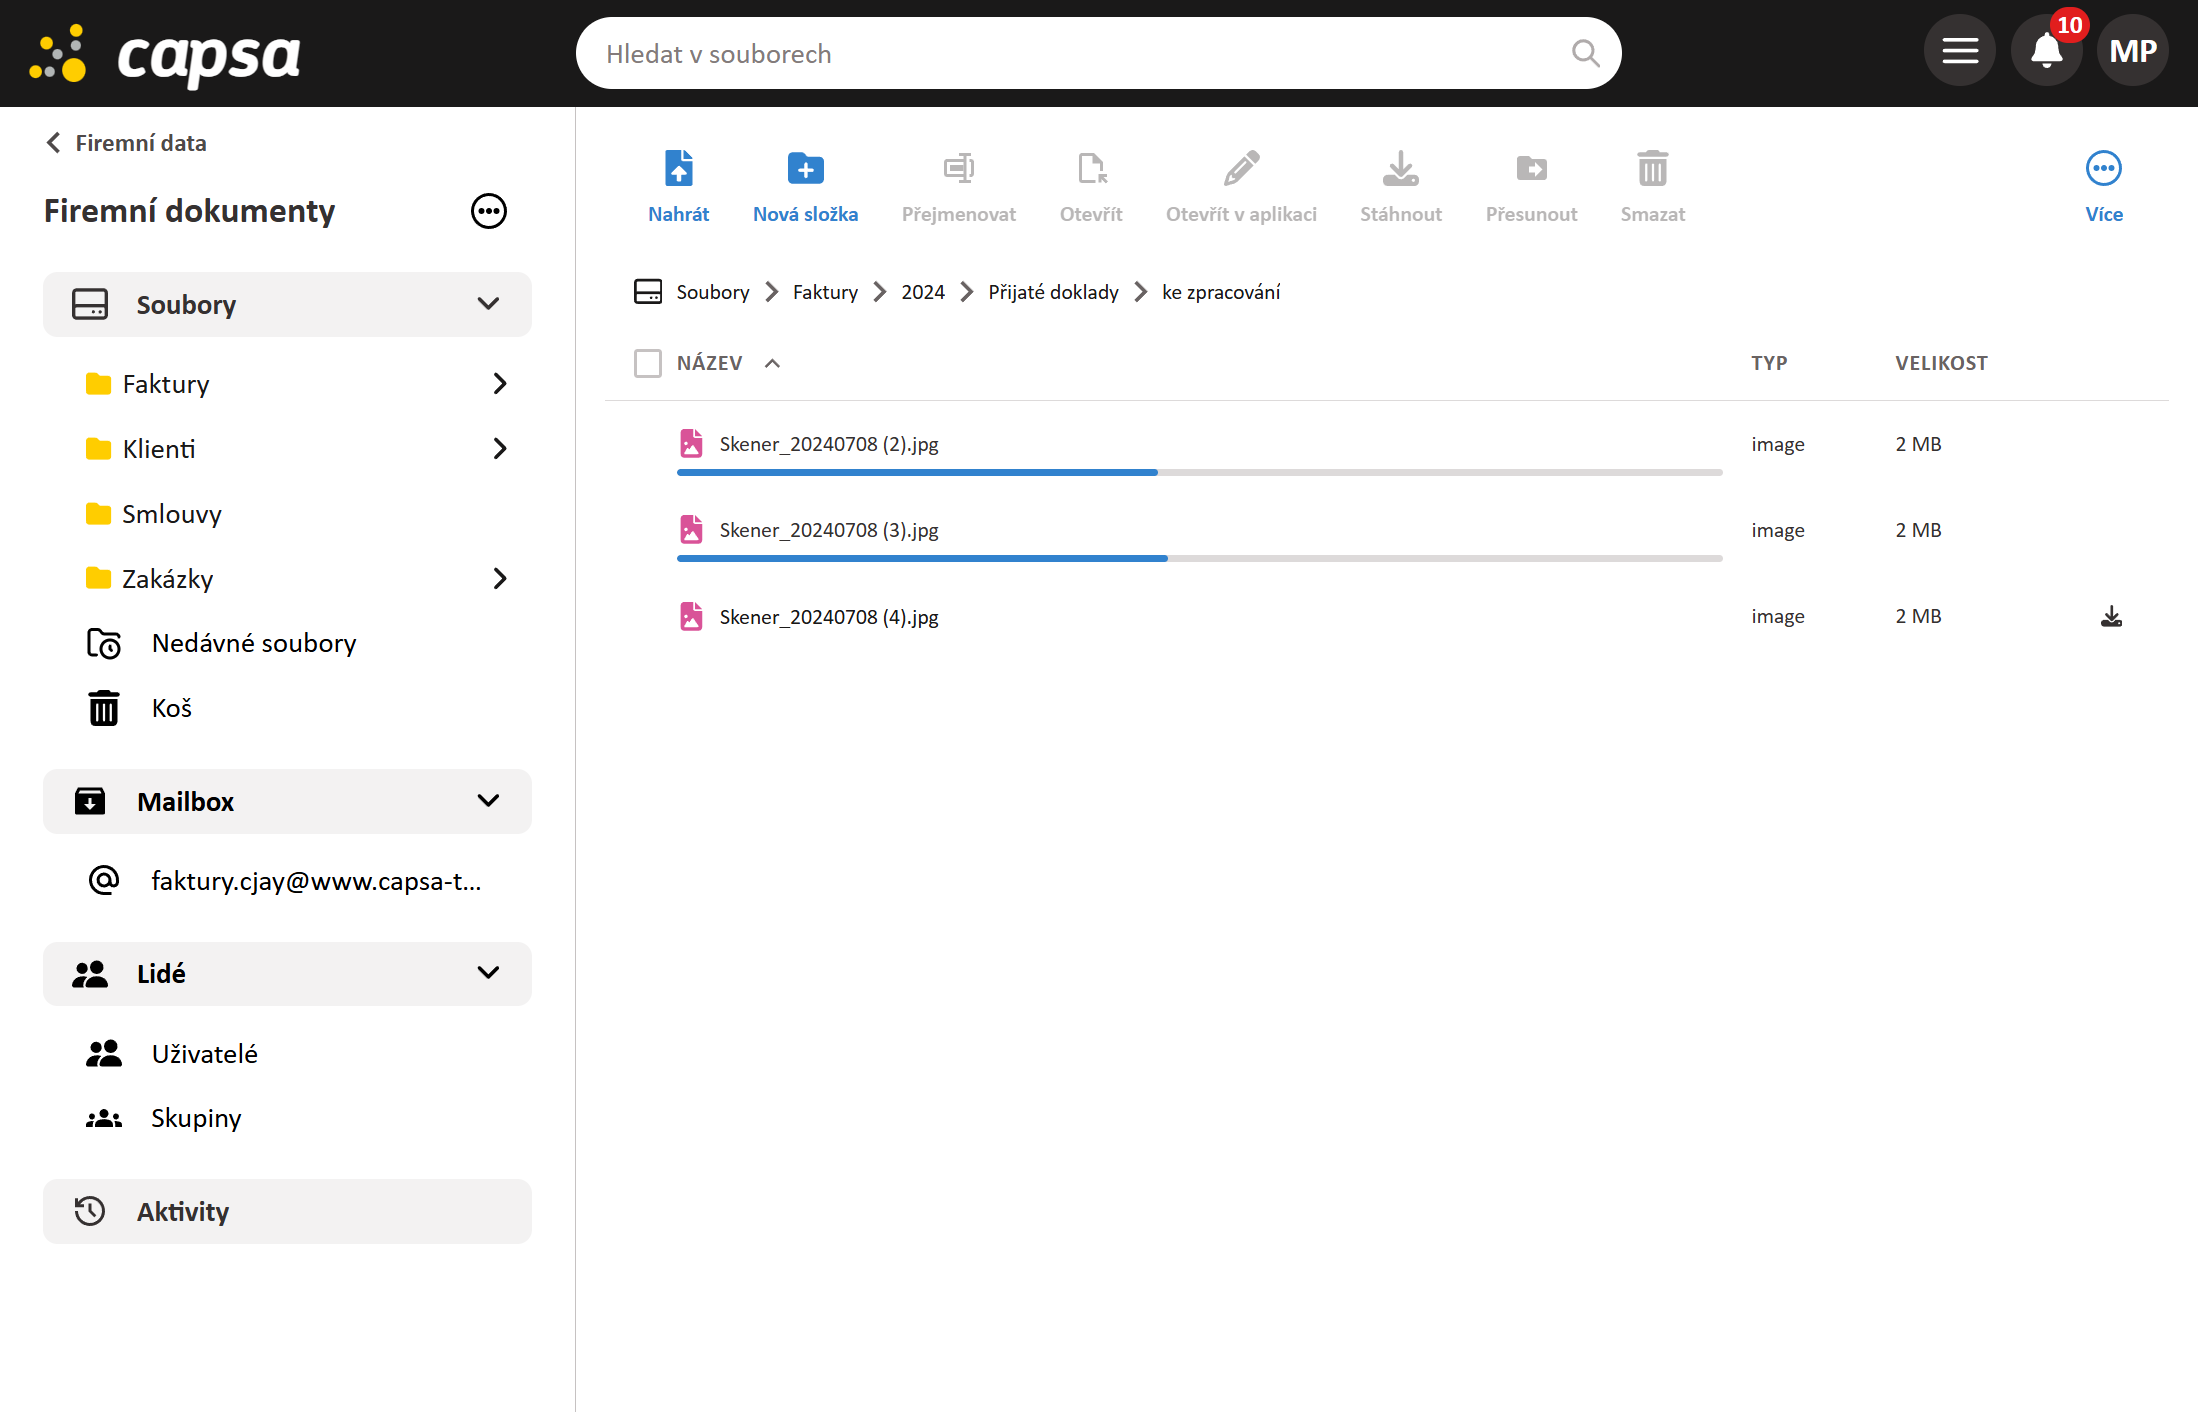
Task: Open the hamburger menu icon
Action: coord(1960,51)
